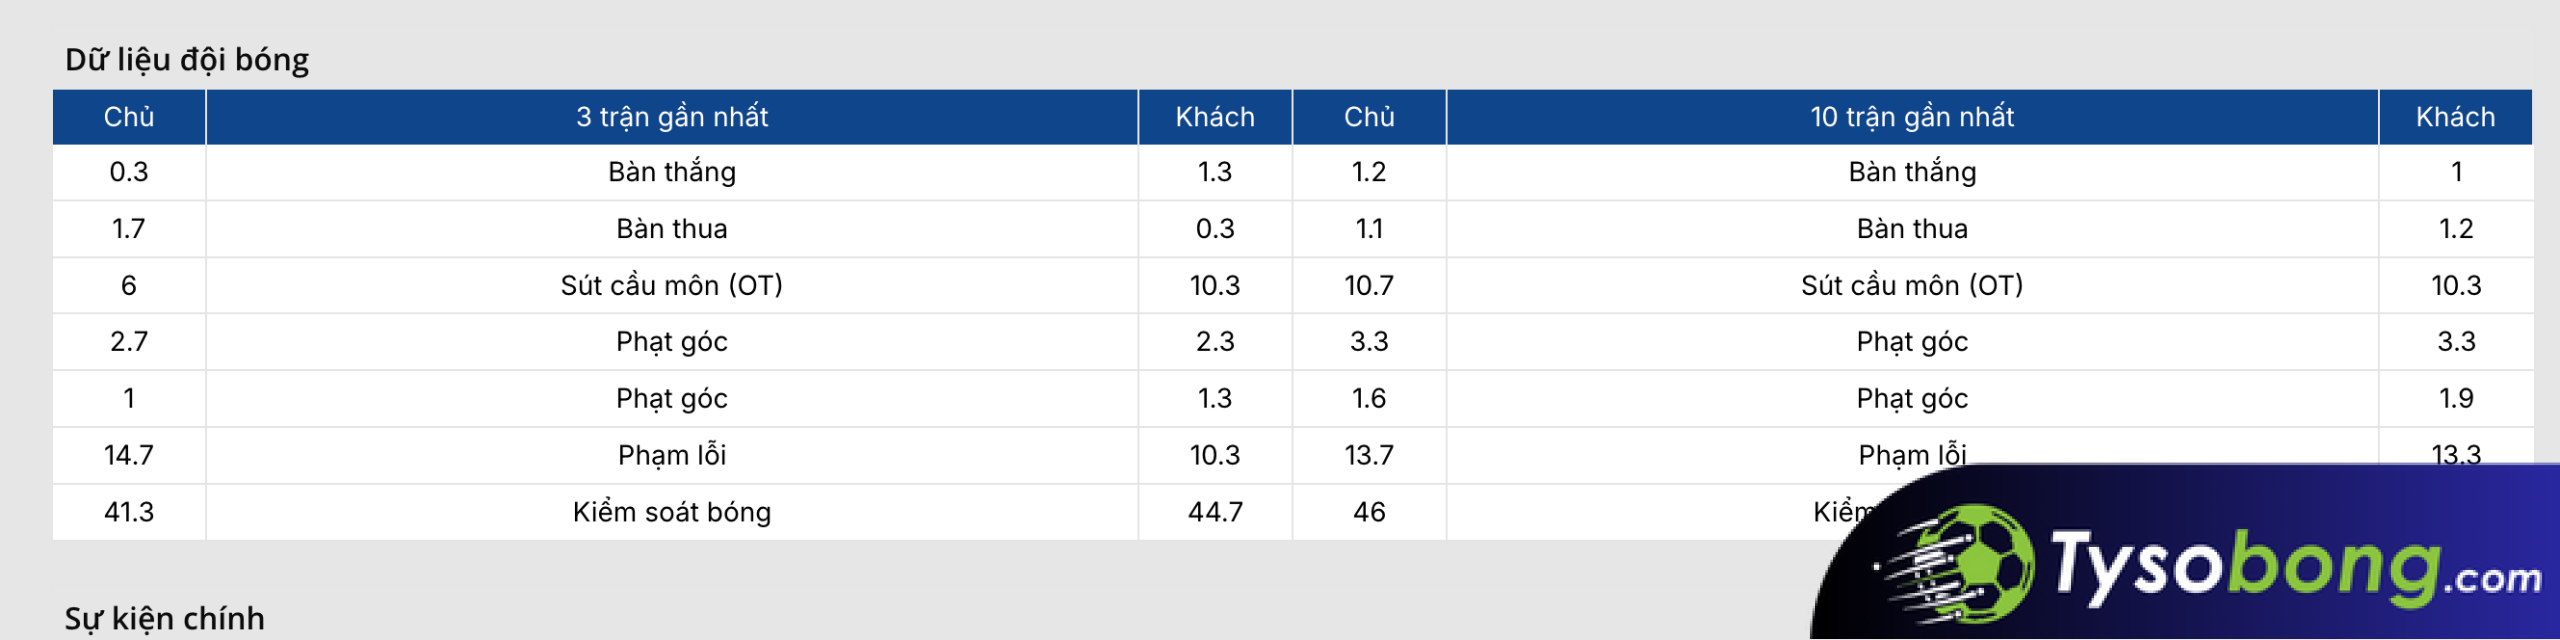Image resolution: width=2560 pixels, height=640 pixels.
Task: Click the 14.7 fouls value
Action: [129, 455]
